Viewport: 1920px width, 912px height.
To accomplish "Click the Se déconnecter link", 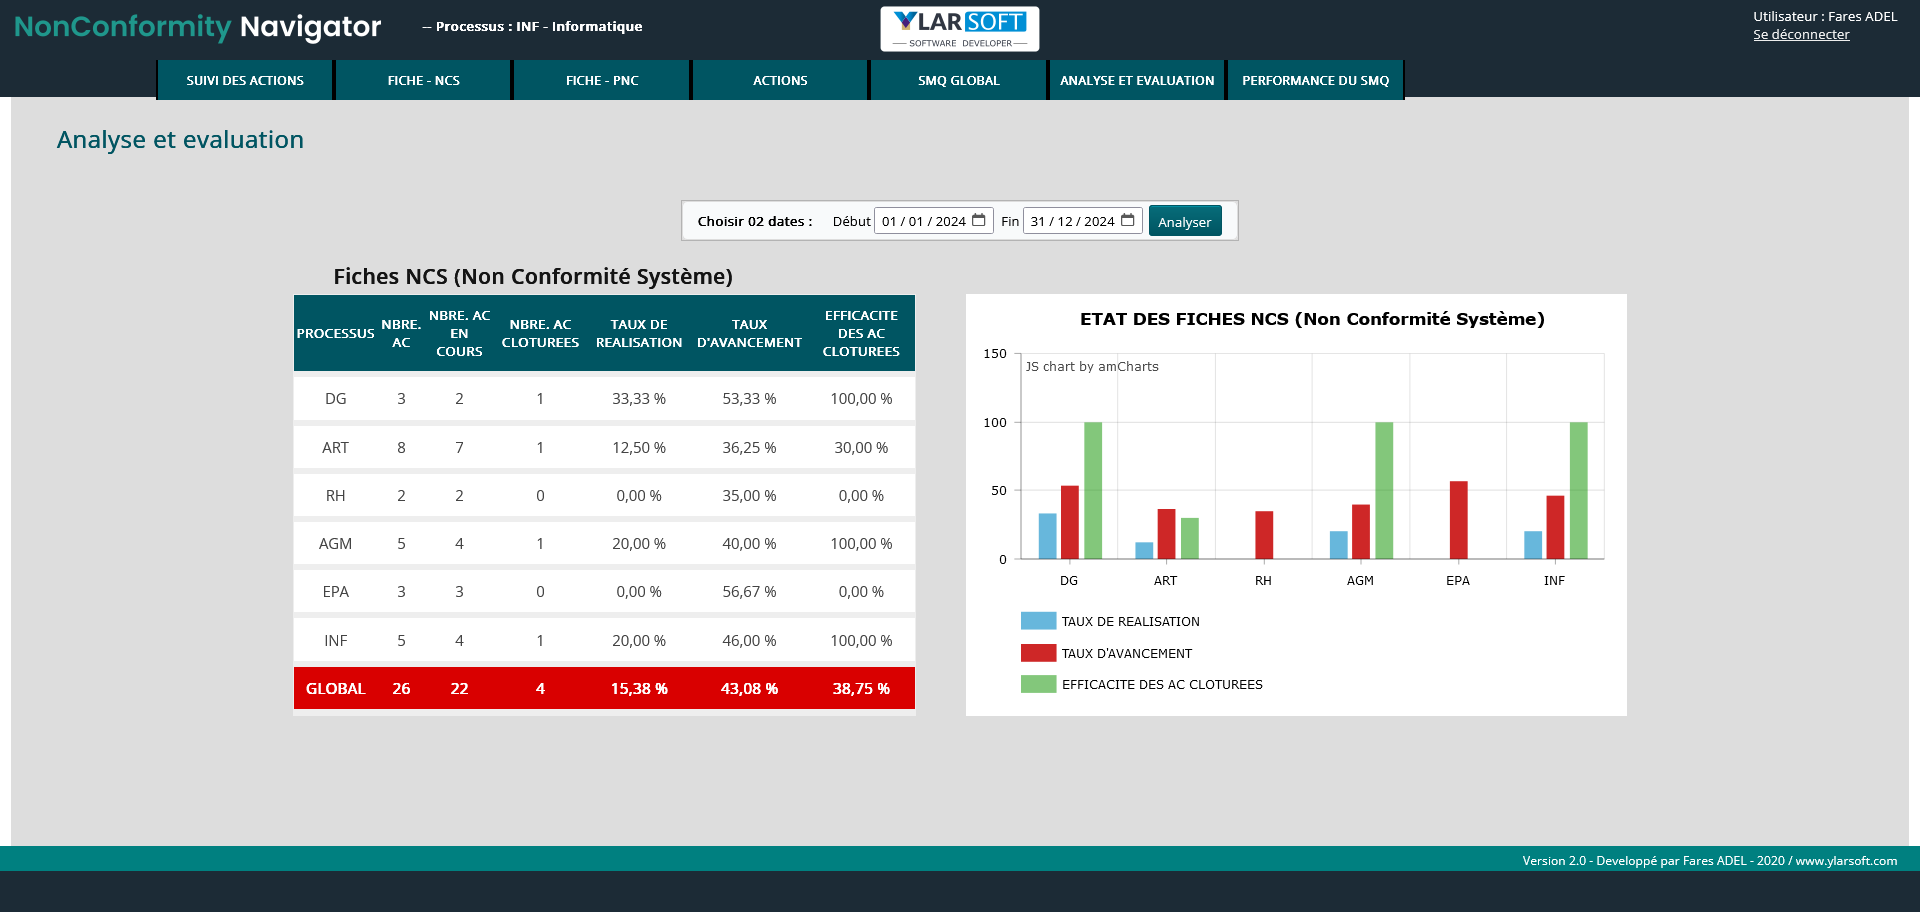I will (1801, 34).
